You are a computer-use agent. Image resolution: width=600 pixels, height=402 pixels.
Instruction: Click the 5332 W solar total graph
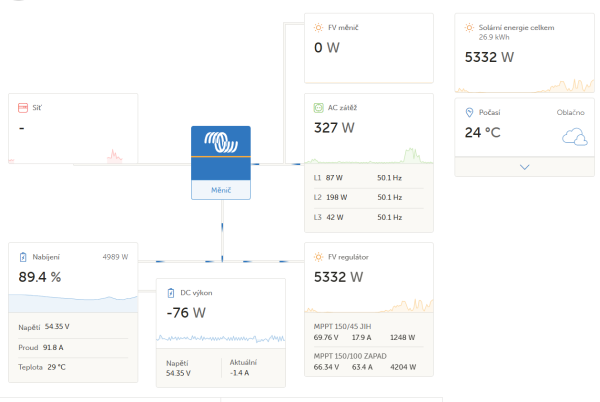(525, 85)
